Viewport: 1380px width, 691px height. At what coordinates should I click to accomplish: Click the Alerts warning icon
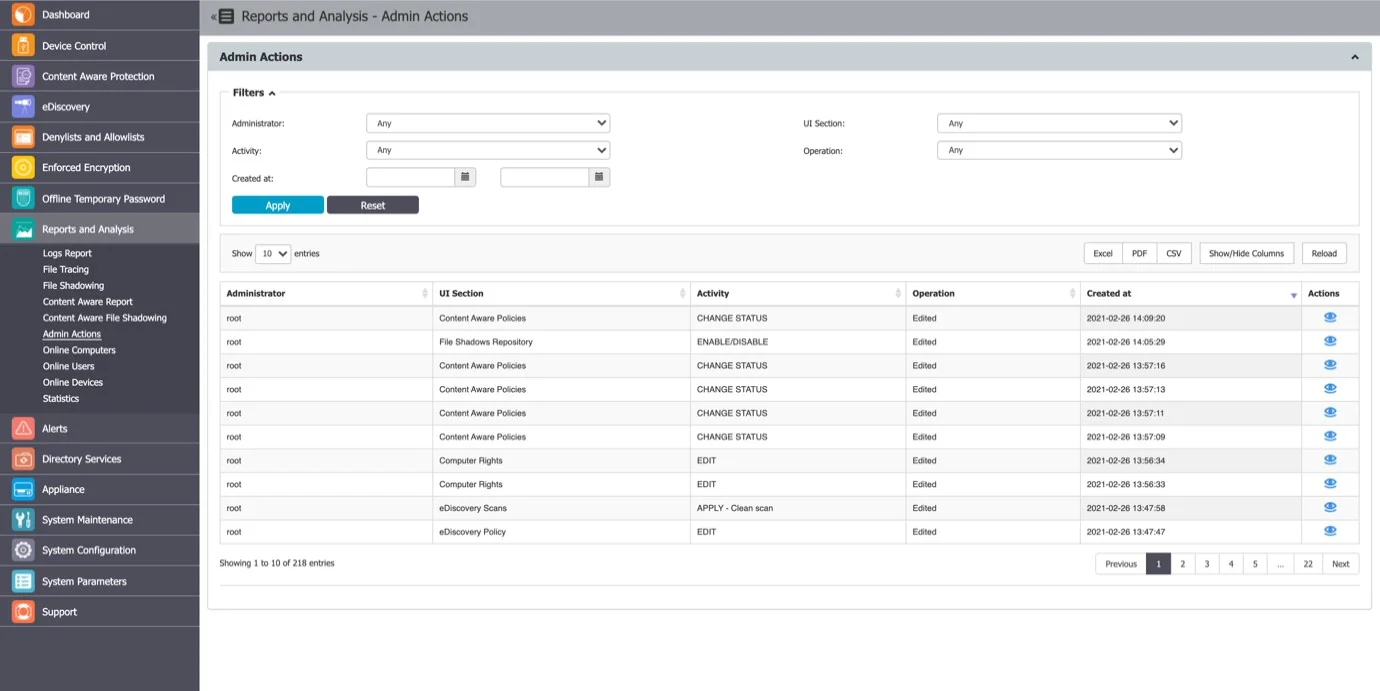[x=23, y=428]
